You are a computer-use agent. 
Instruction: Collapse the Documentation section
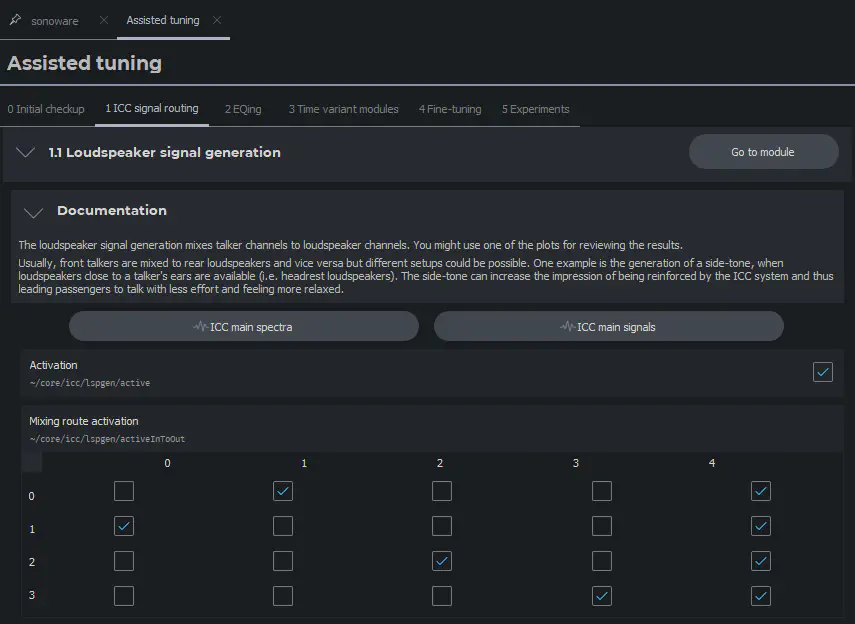33,212
